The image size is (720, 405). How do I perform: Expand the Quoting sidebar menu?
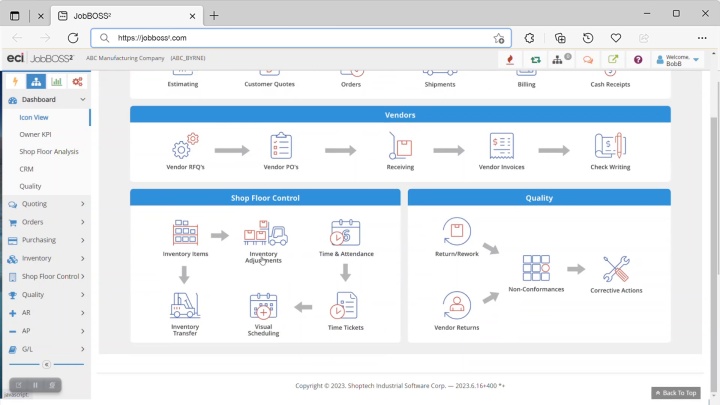tap(46, 204)
